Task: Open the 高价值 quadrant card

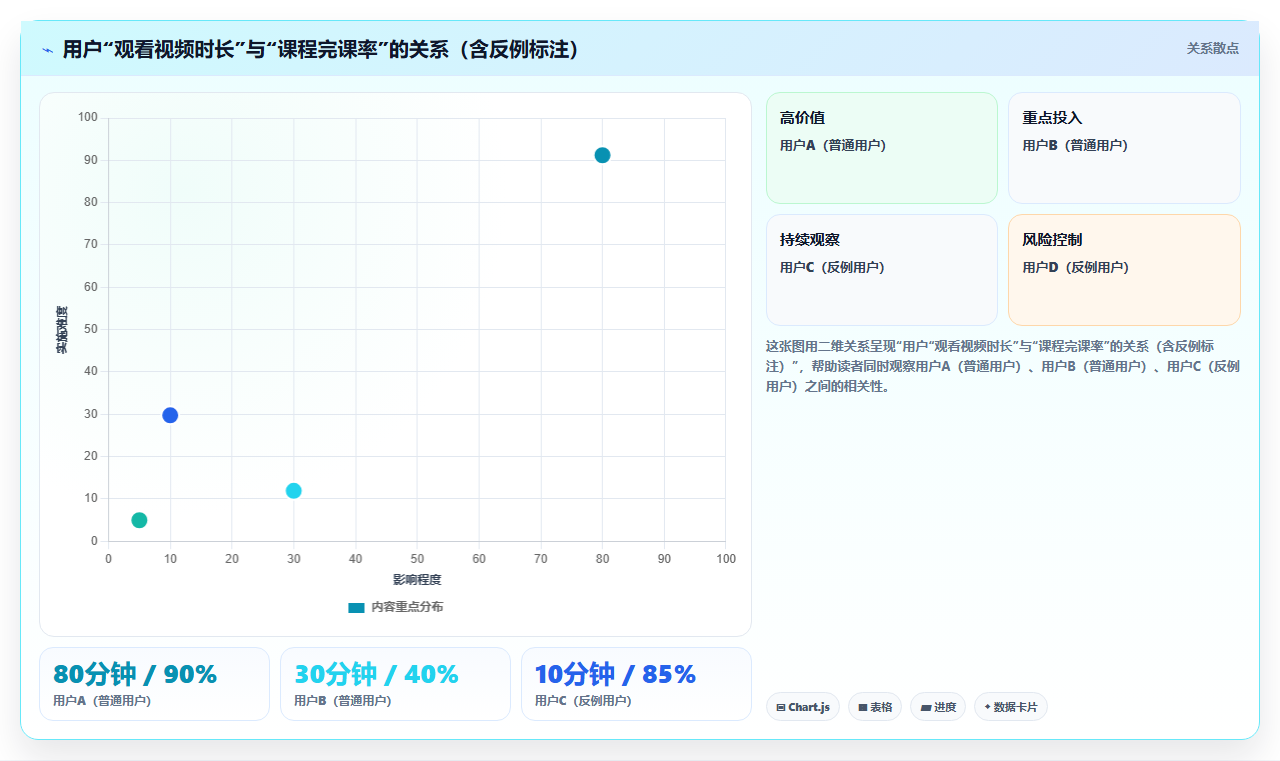Action: [x=882, y=148]
